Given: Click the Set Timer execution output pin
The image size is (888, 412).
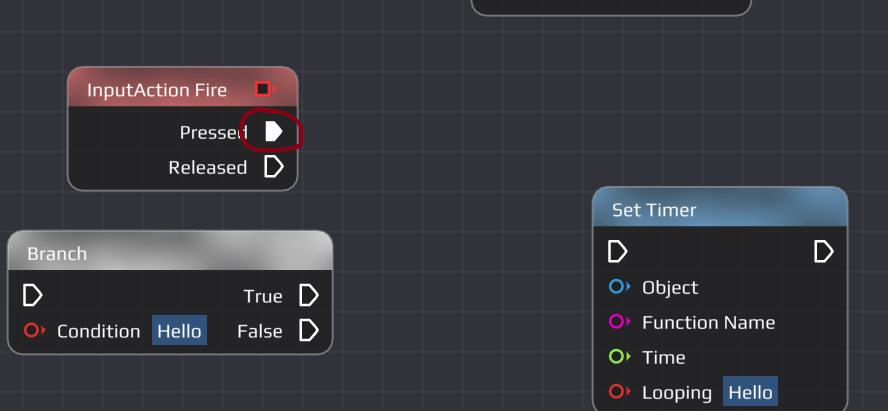Looking at the screenshot, I should pos(823,252).
